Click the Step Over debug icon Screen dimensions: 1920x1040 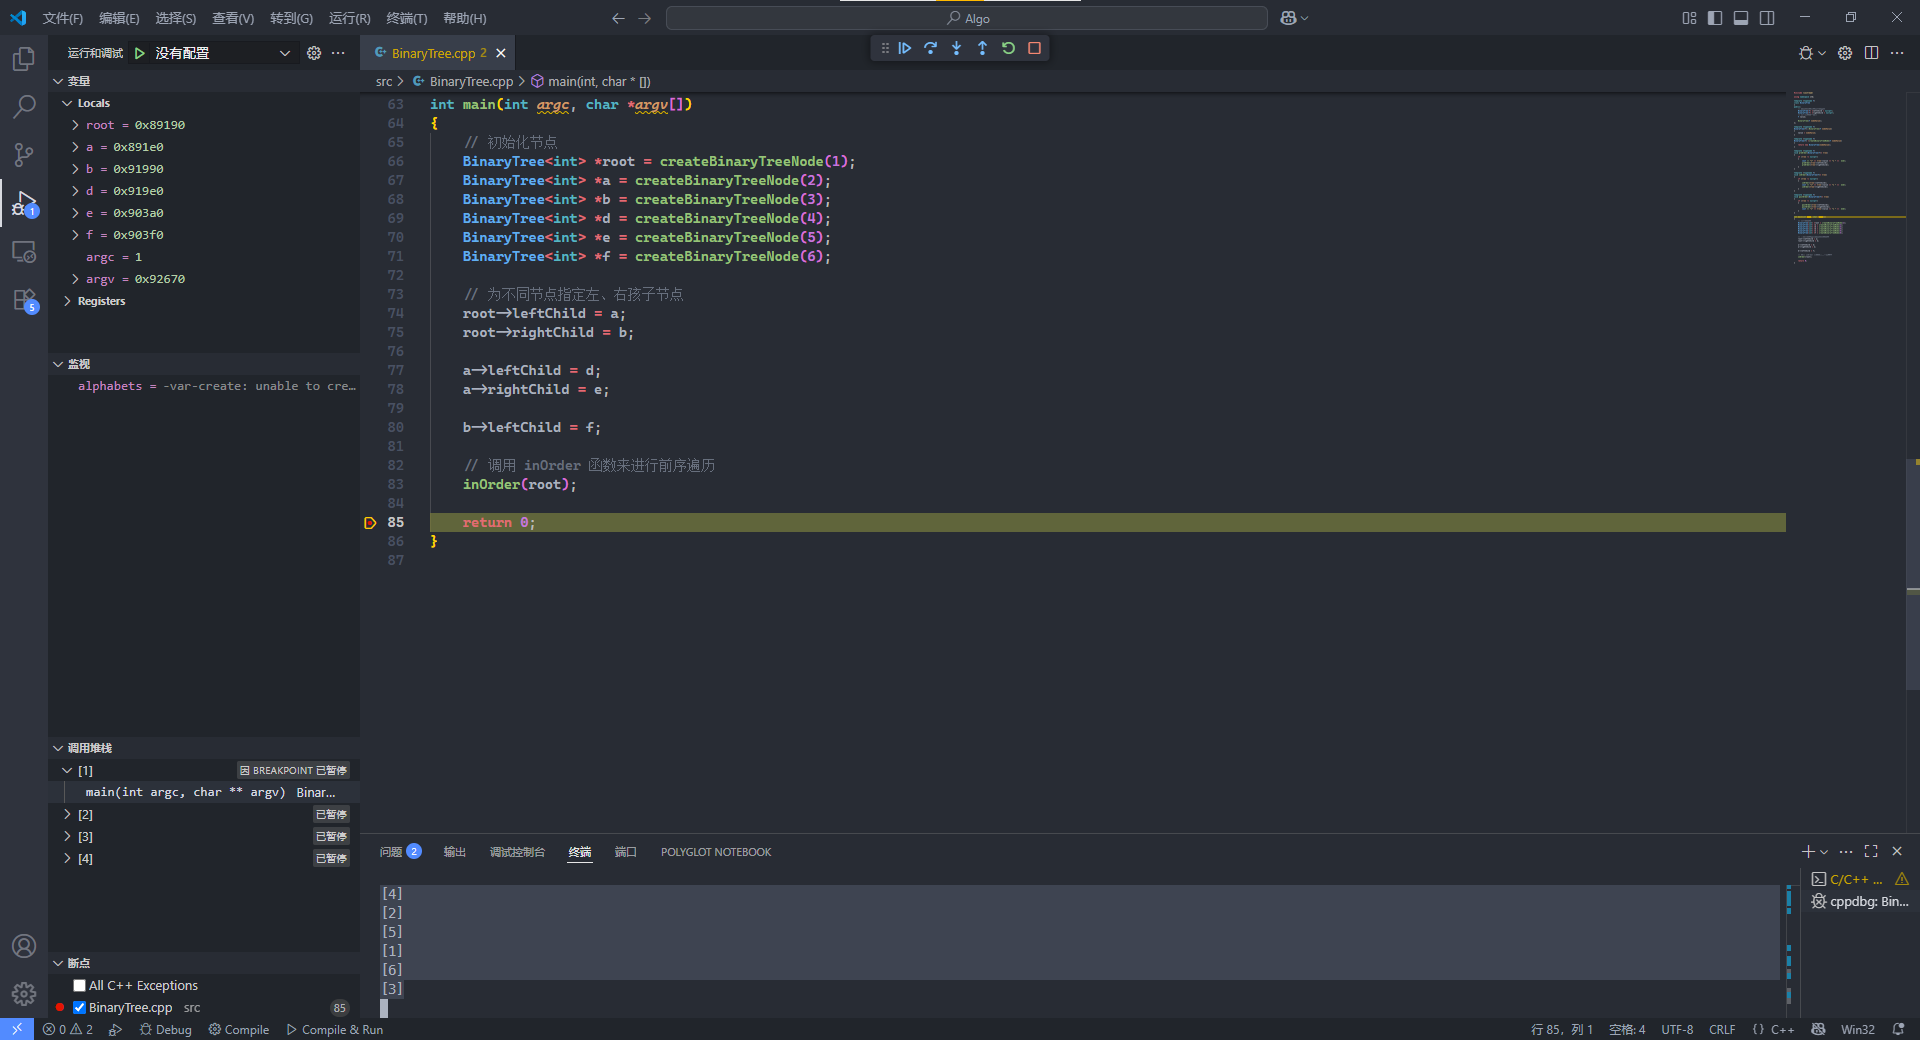click(931, 48)
